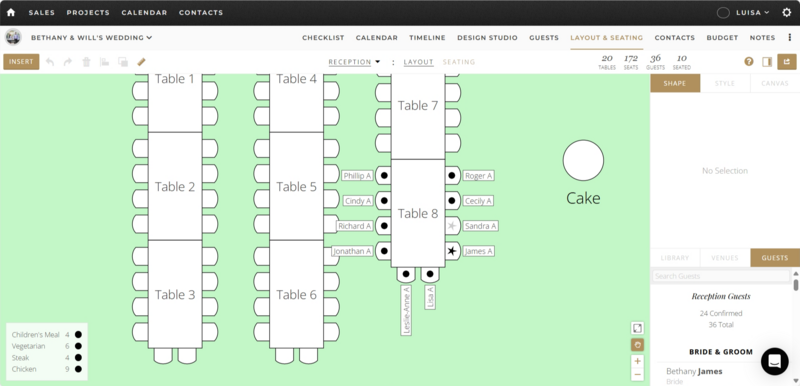Go to the Guests project tab
Viewport: 800px width, 386px height.
click(544, 38)
